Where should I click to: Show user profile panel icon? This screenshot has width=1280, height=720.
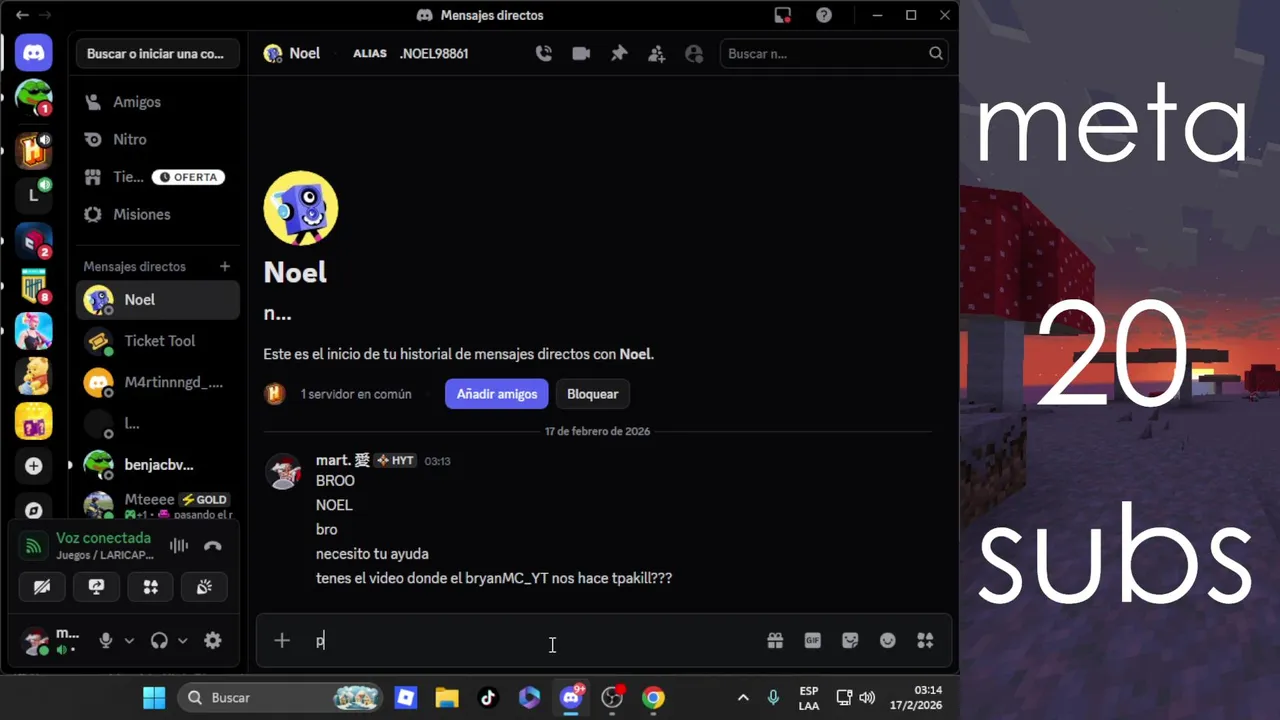click(694, 54)
